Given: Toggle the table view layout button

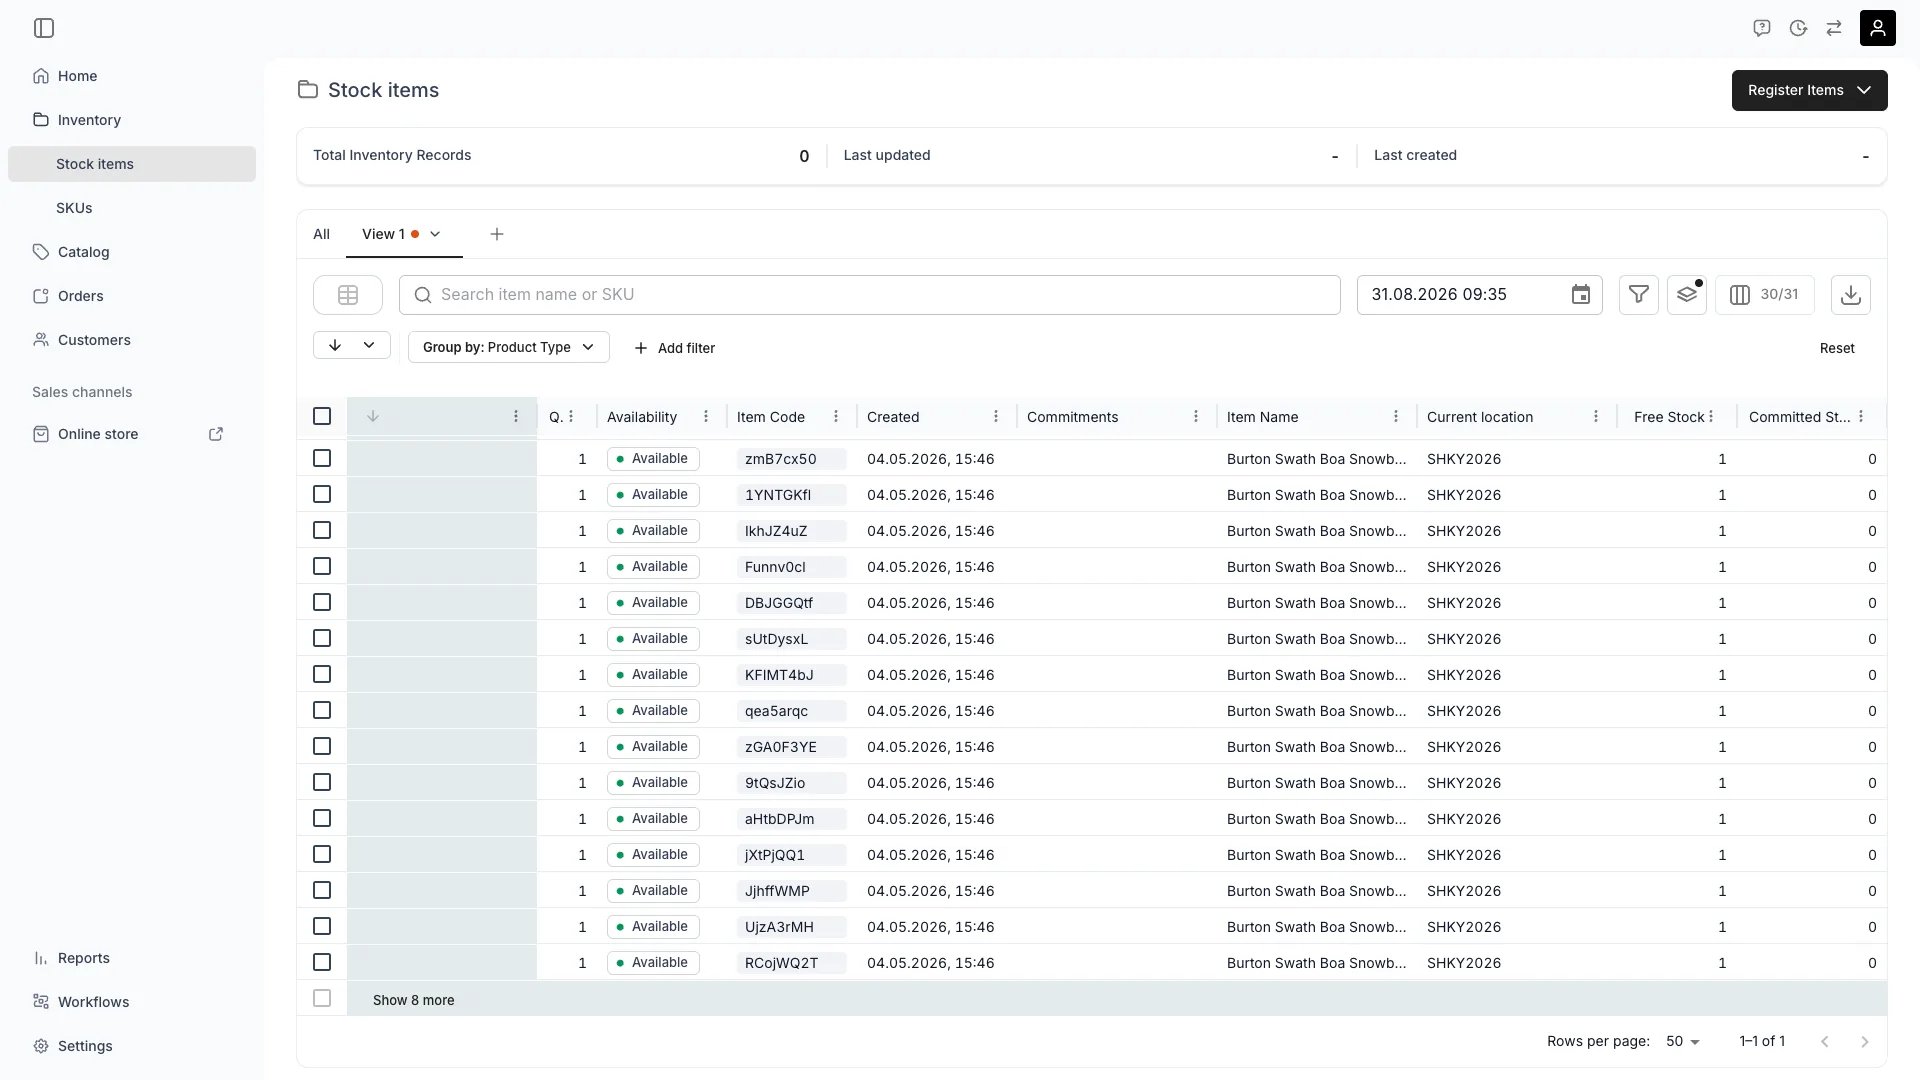Looking at the screenshot, I should [348, 295].
